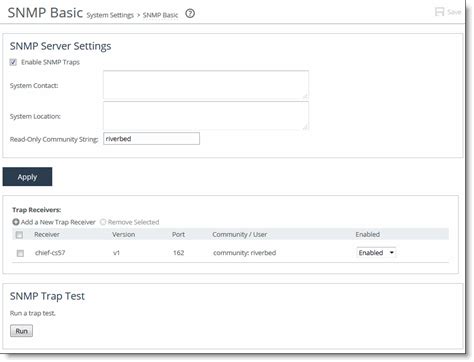
Task: Click the Apply button
Action: coord(27,177)
